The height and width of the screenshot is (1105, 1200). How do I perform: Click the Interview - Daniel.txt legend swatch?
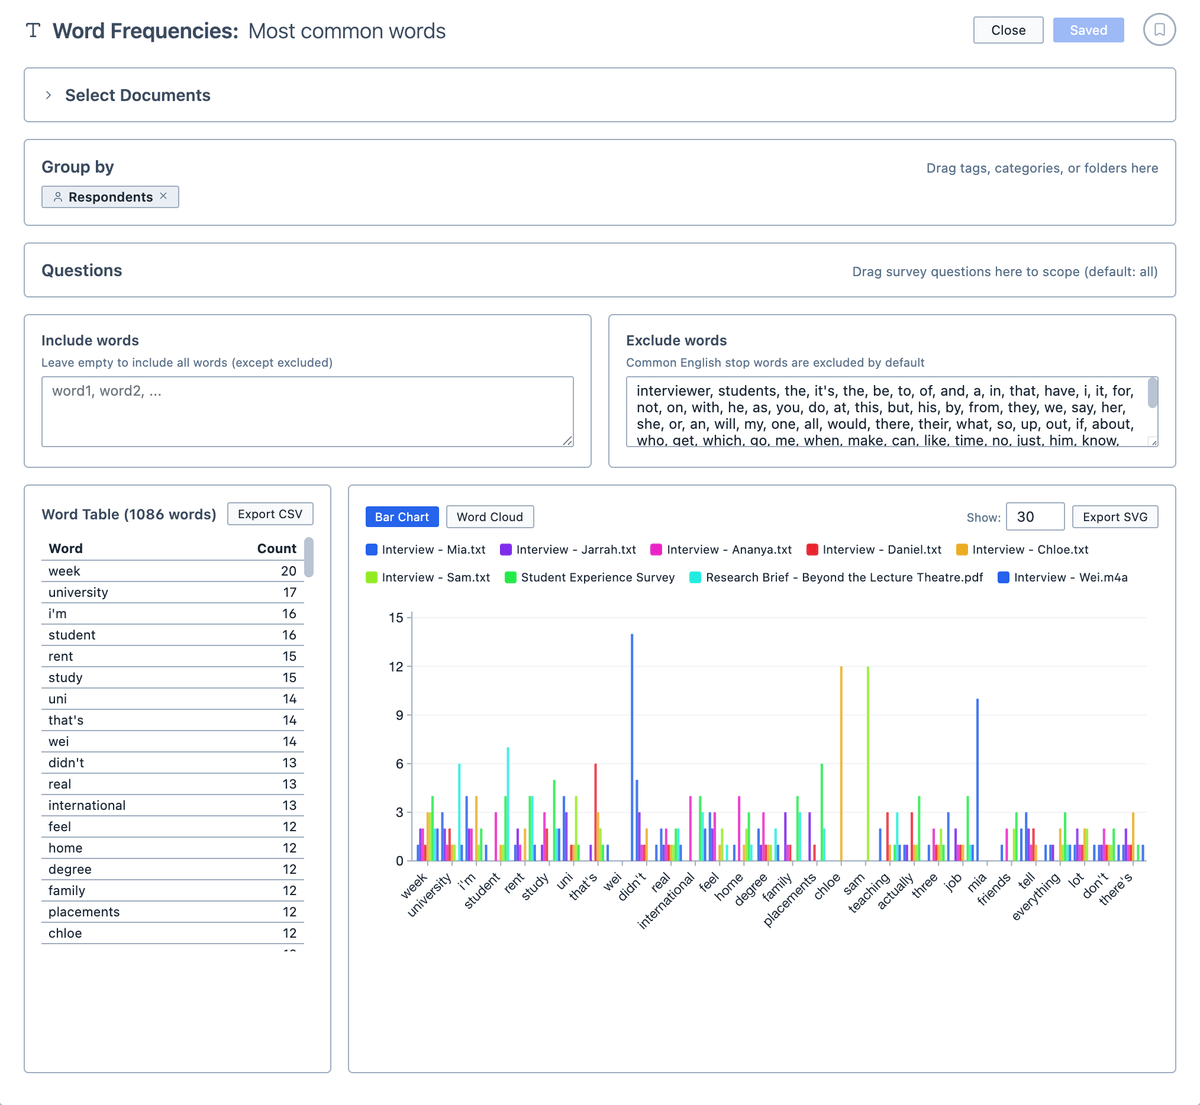(x=813, y=550)
